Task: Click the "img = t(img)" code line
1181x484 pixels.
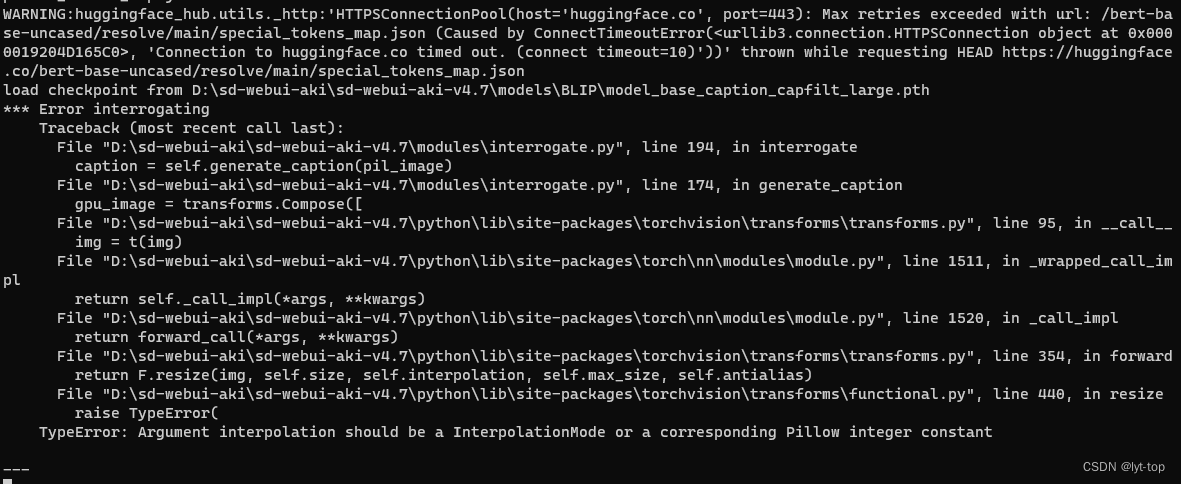Action: click(x=124, y=242)
